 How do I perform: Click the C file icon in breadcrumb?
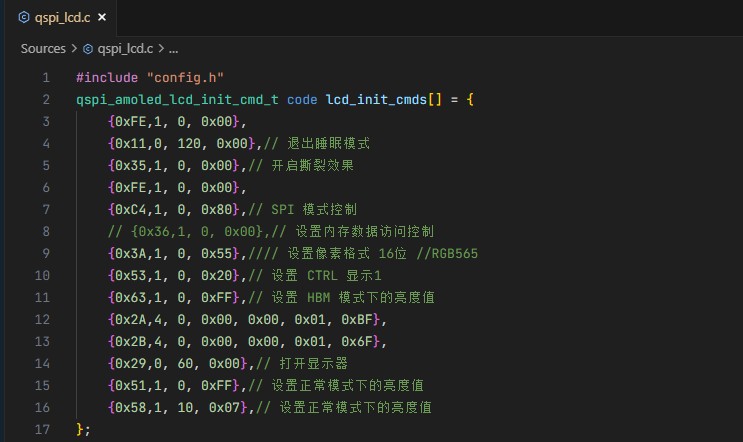(x=88, y=49)
